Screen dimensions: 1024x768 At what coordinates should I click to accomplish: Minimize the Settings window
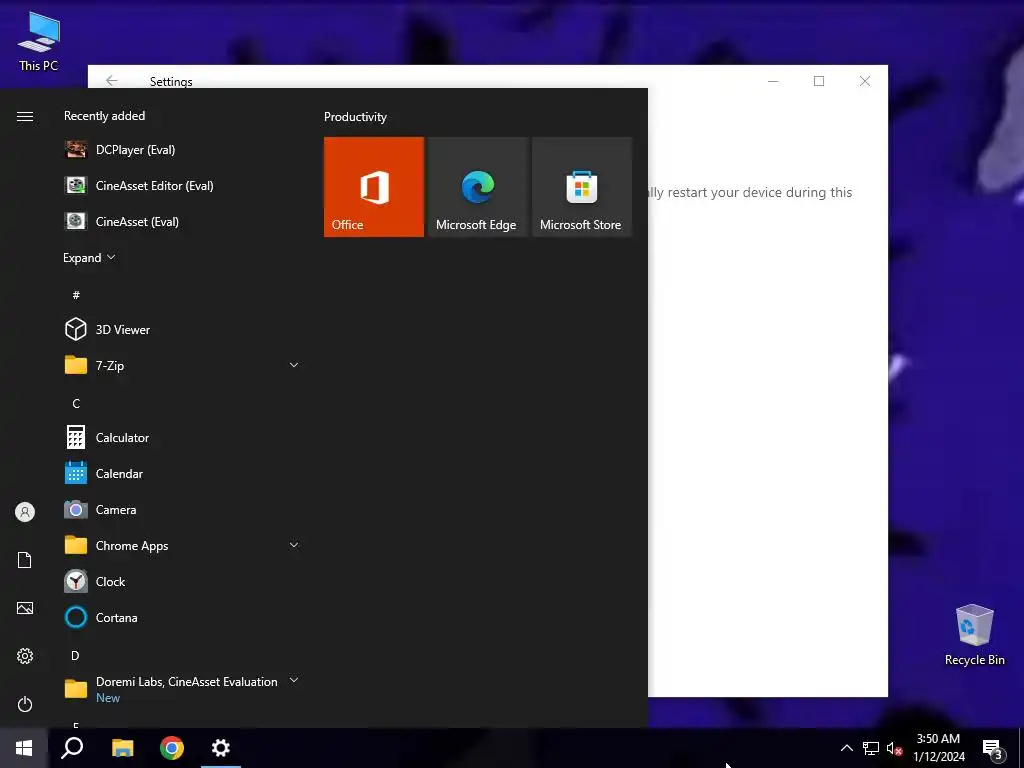click(773, 81)
